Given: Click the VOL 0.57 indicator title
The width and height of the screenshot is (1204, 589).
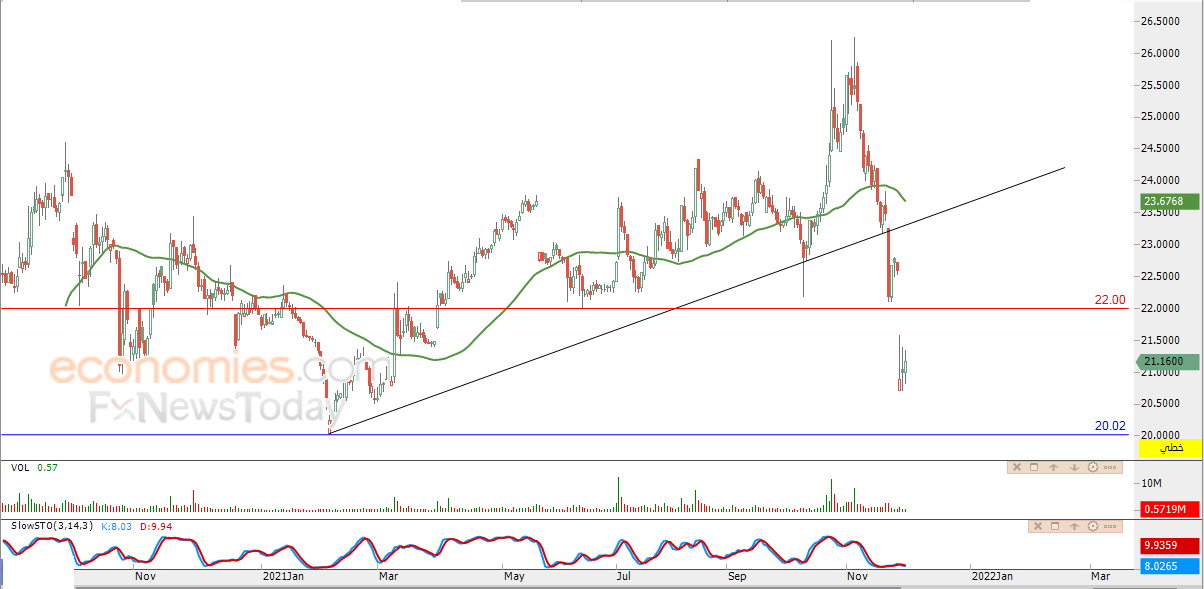Looking at the screenshot, I should click(x=31, y=467).
